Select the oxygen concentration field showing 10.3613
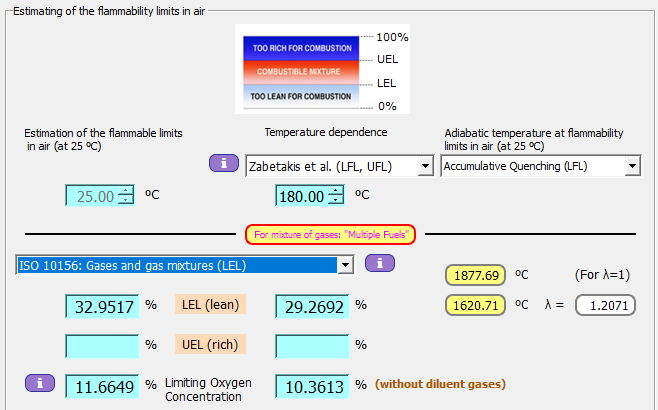This screenshot has width=658, height=410. point(312,385)
